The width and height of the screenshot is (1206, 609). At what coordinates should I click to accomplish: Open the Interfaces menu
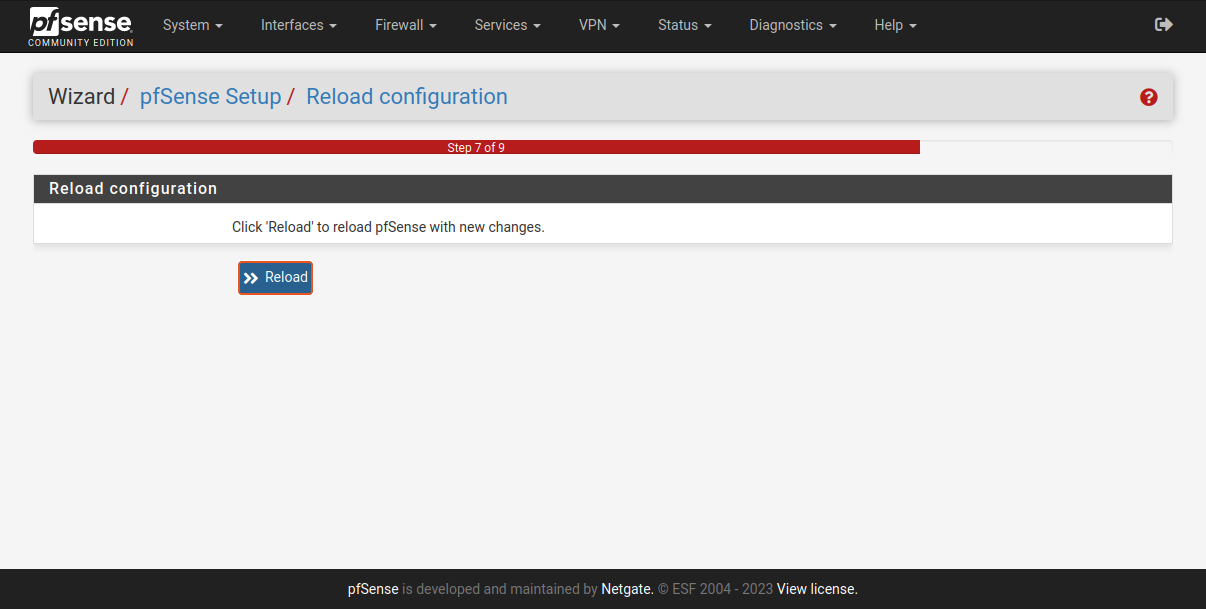(298, 25)
